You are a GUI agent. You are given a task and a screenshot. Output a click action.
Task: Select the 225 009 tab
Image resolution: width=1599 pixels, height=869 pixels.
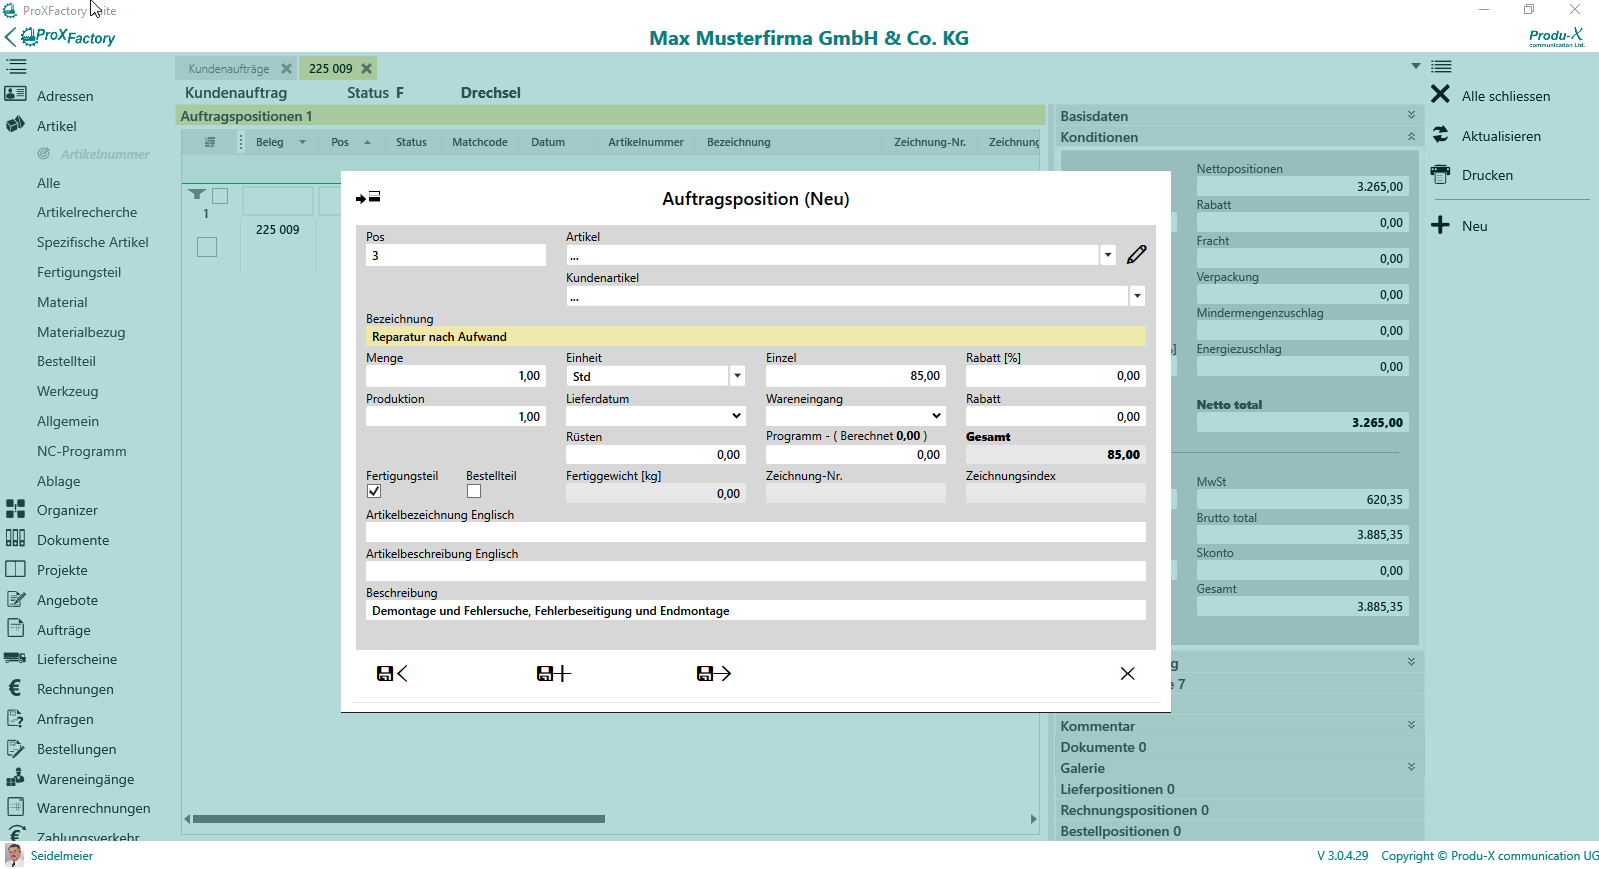click(x=330, y=69)
